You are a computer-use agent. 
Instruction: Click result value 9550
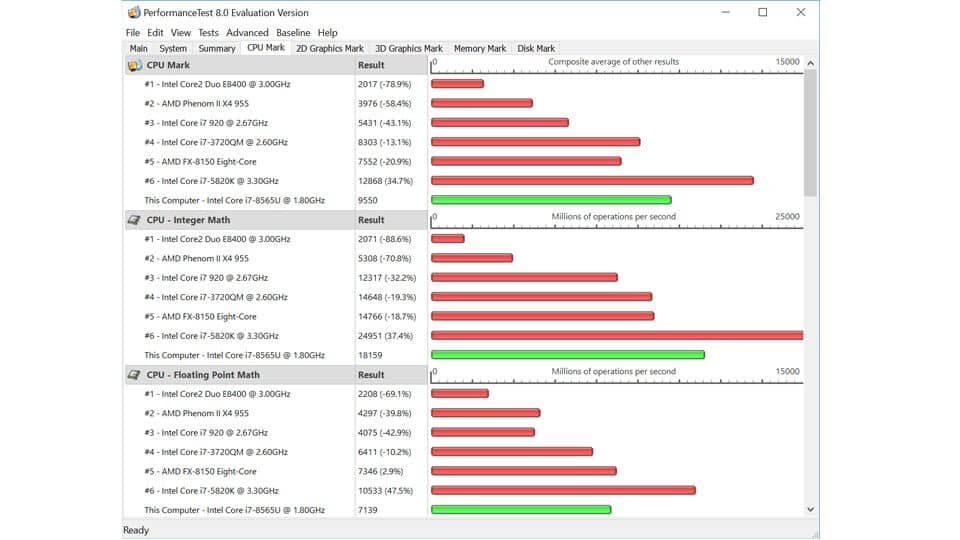(x=367, y=200)
